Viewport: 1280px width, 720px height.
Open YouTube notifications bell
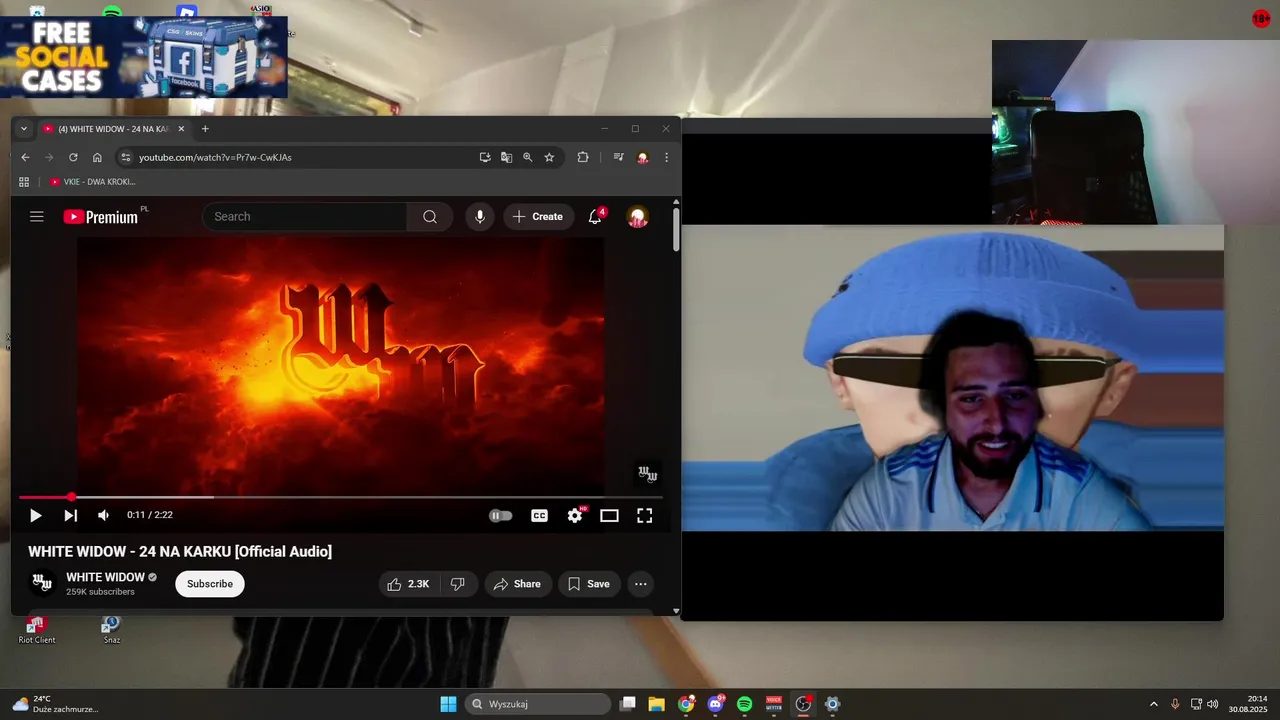(595, 216)
